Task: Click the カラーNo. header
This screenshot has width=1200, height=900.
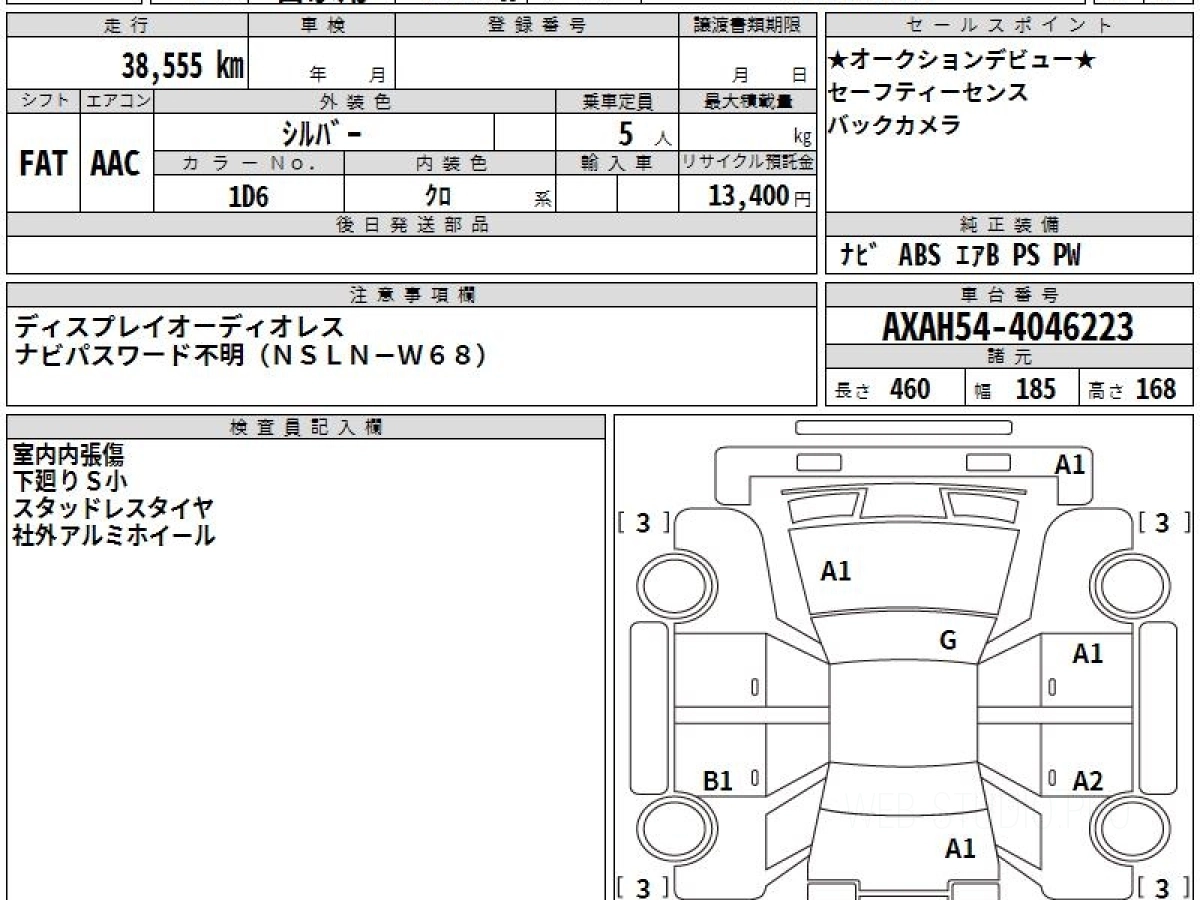Action: click(249, 163)
